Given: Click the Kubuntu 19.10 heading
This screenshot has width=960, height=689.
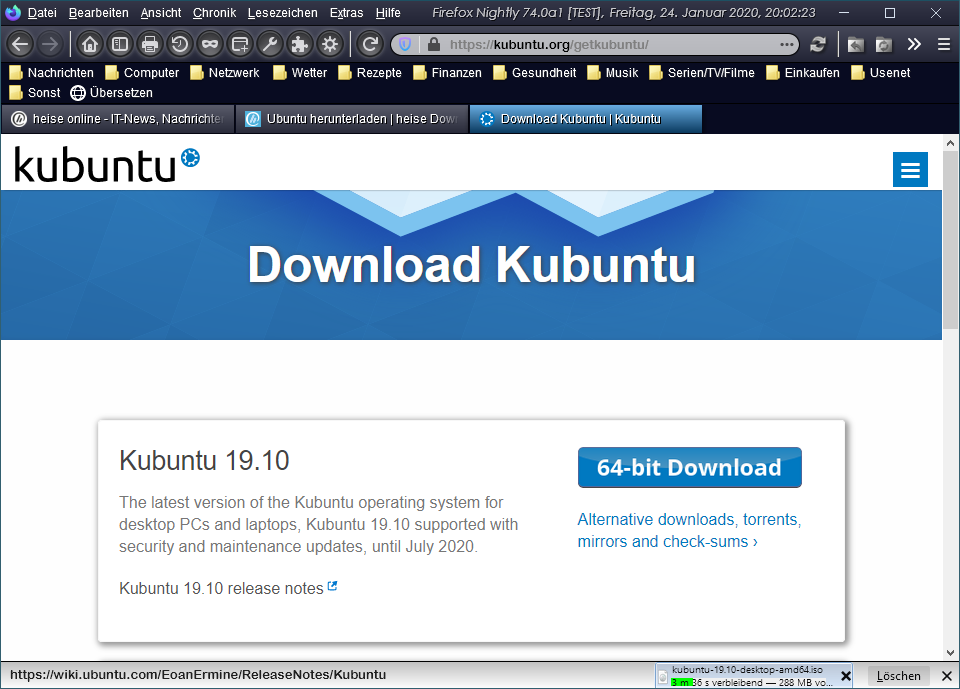Looking at the screenshot, I should click(204, 461).
